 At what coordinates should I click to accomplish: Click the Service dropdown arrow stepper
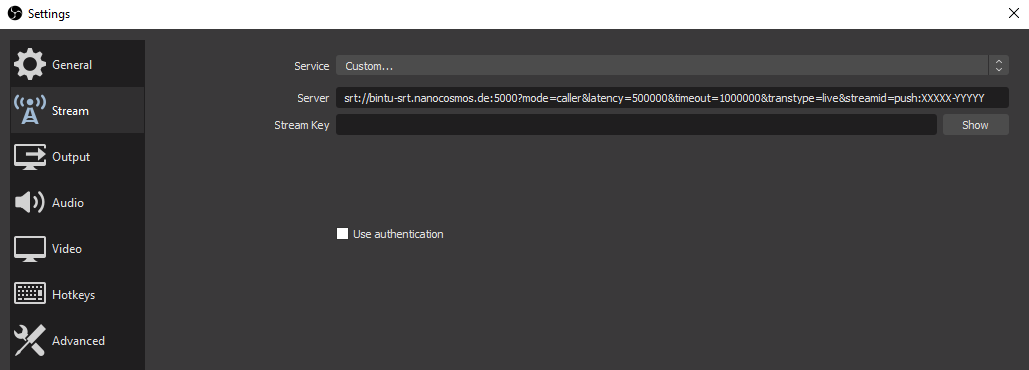998,66
